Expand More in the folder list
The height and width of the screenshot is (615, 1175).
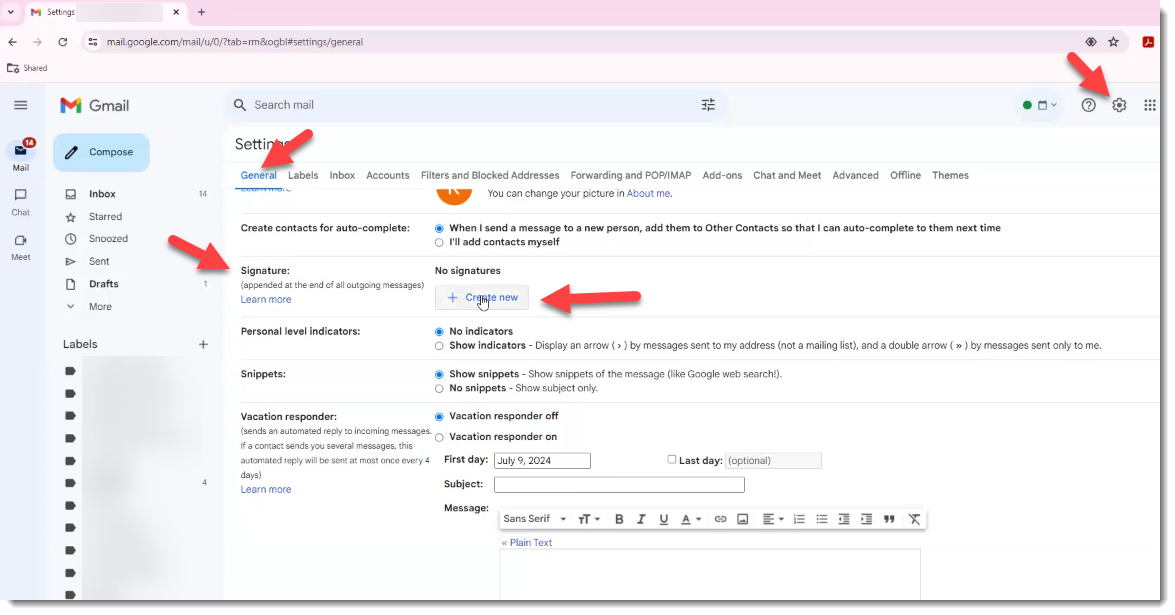(100, 306)
